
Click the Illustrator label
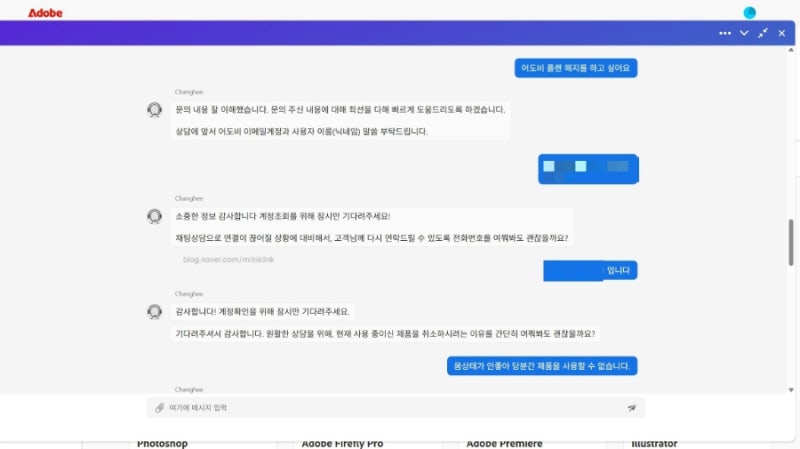click(x=654, y=444)
